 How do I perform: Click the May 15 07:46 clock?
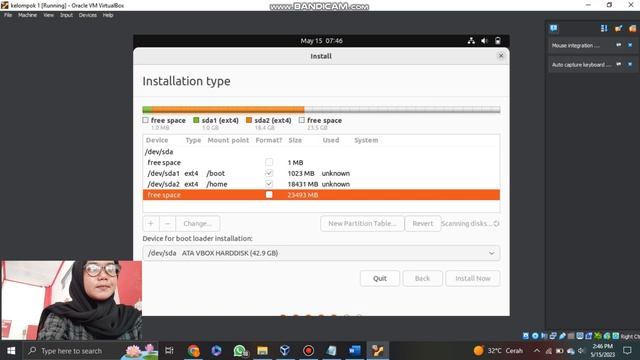(321, 41)
